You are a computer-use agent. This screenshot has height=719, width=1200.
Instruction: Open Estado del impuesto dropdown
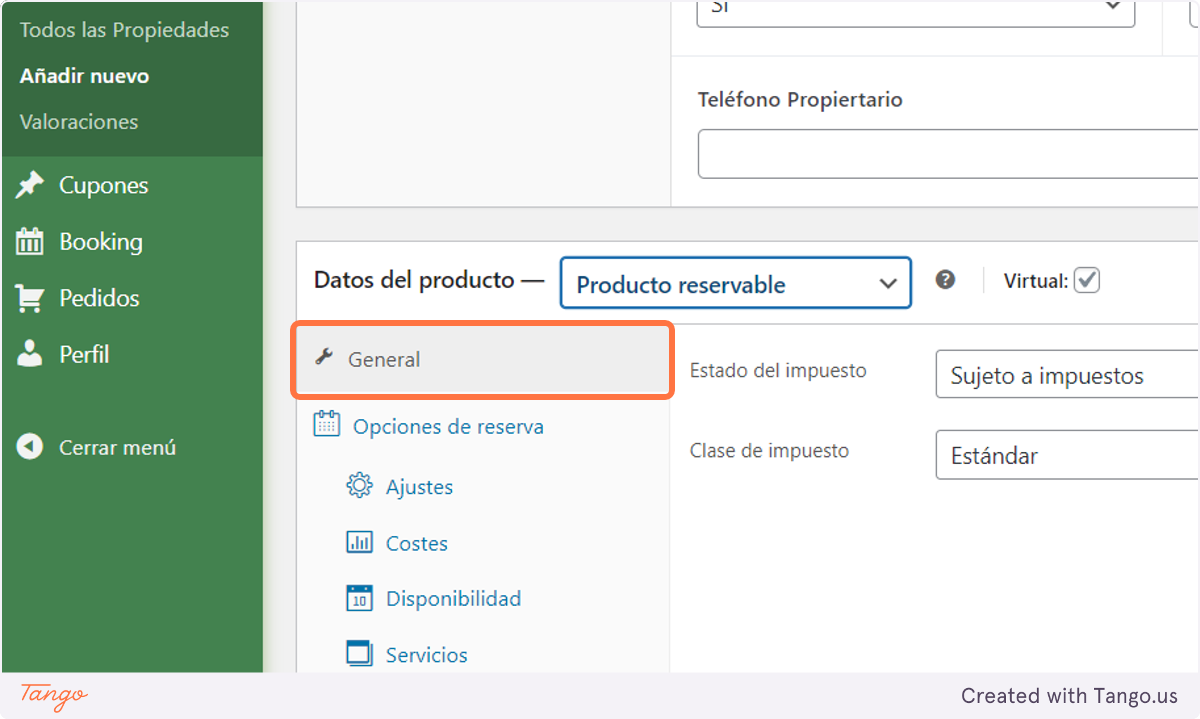point(1067,375)
